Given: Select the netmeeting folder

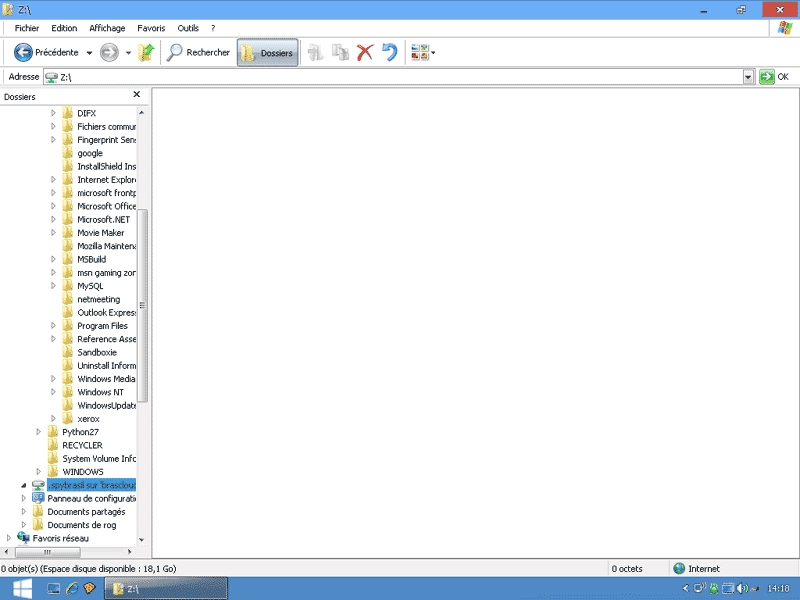Looking at the screenshot, I should [98, 299].
